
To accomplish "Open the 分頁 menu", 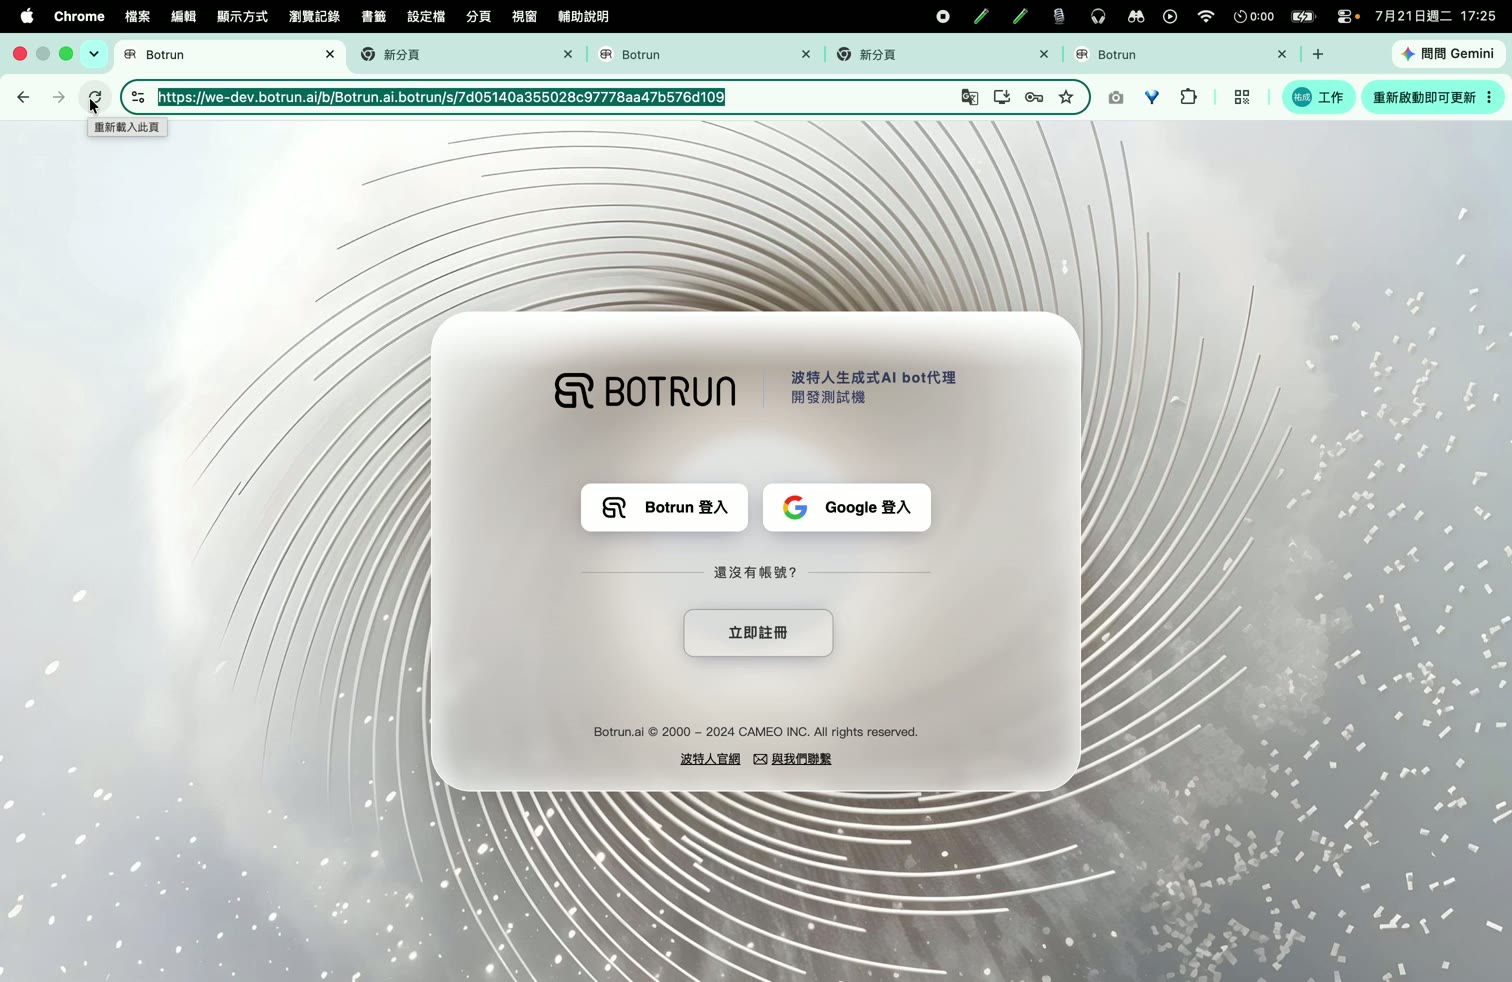I will (478, 16).
